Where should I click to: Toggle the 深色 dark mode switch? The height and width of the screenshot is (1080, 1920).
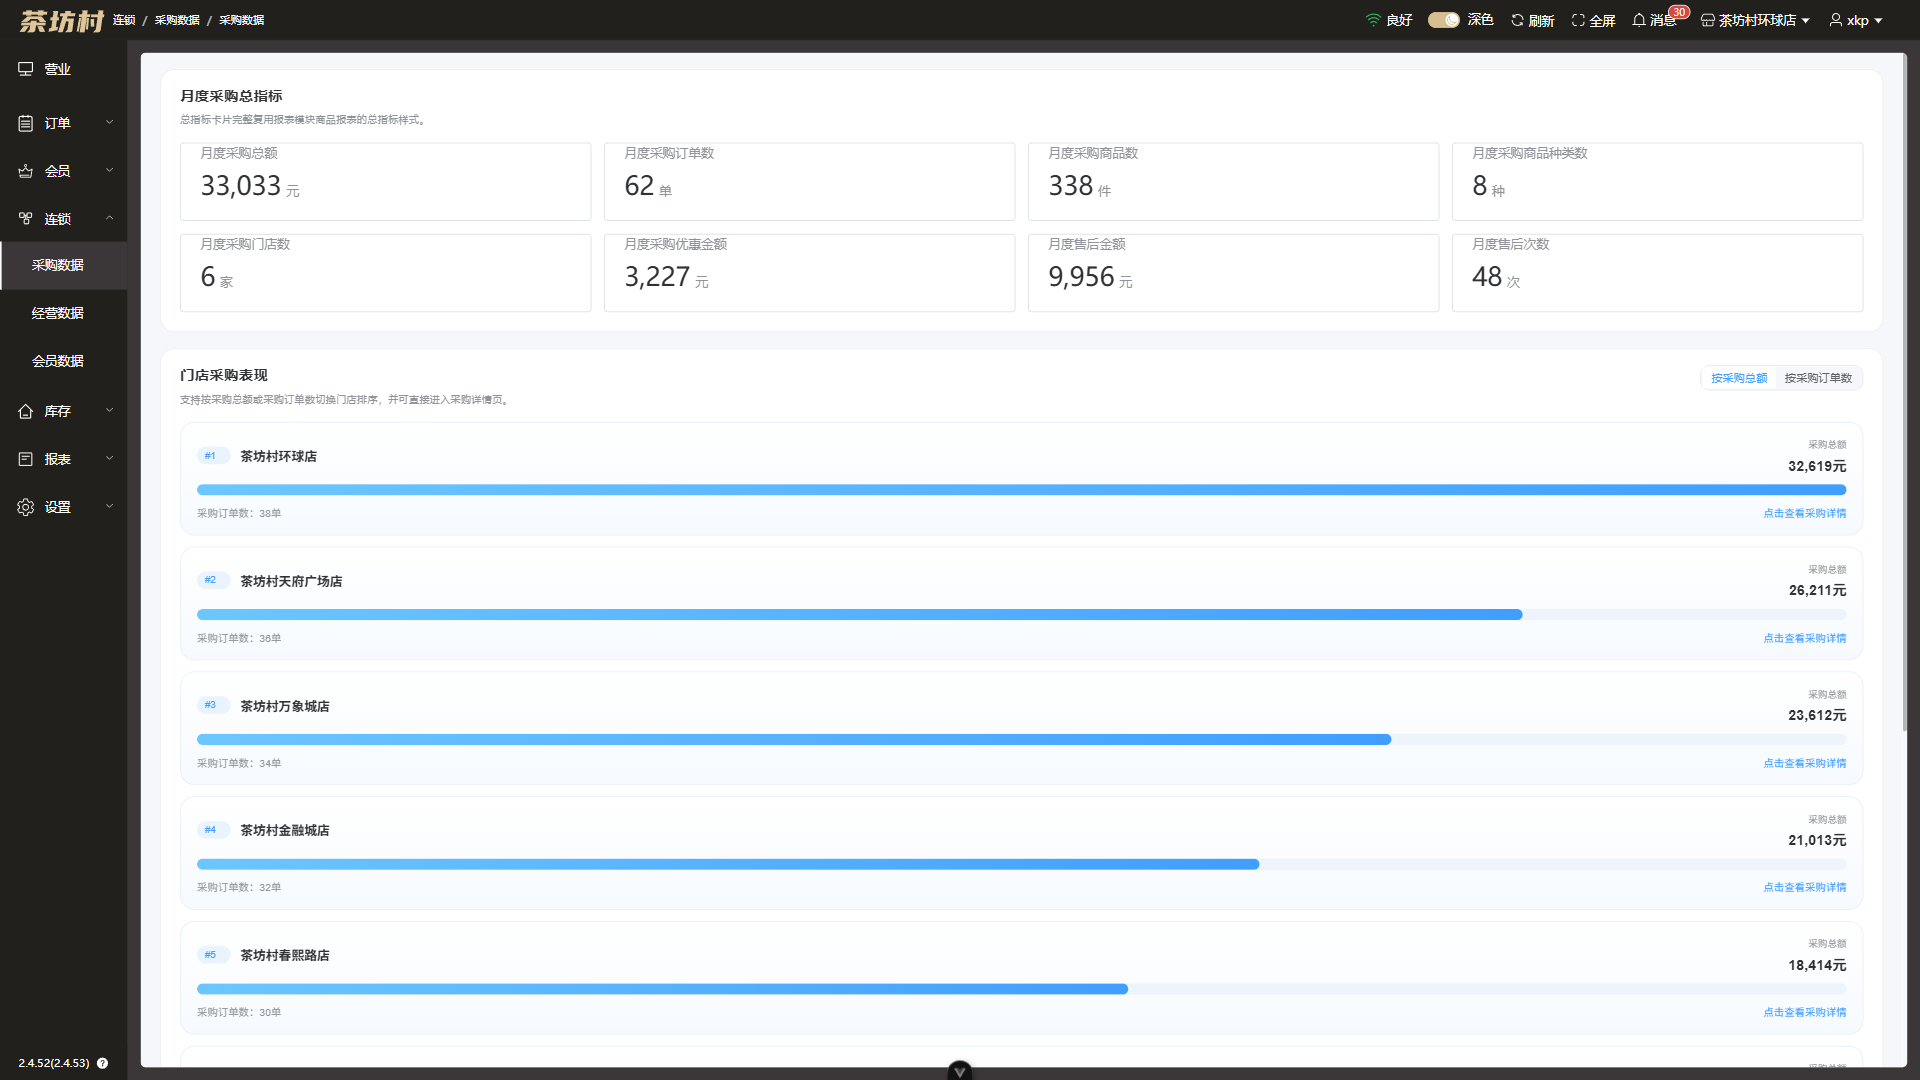(1443, 20)
